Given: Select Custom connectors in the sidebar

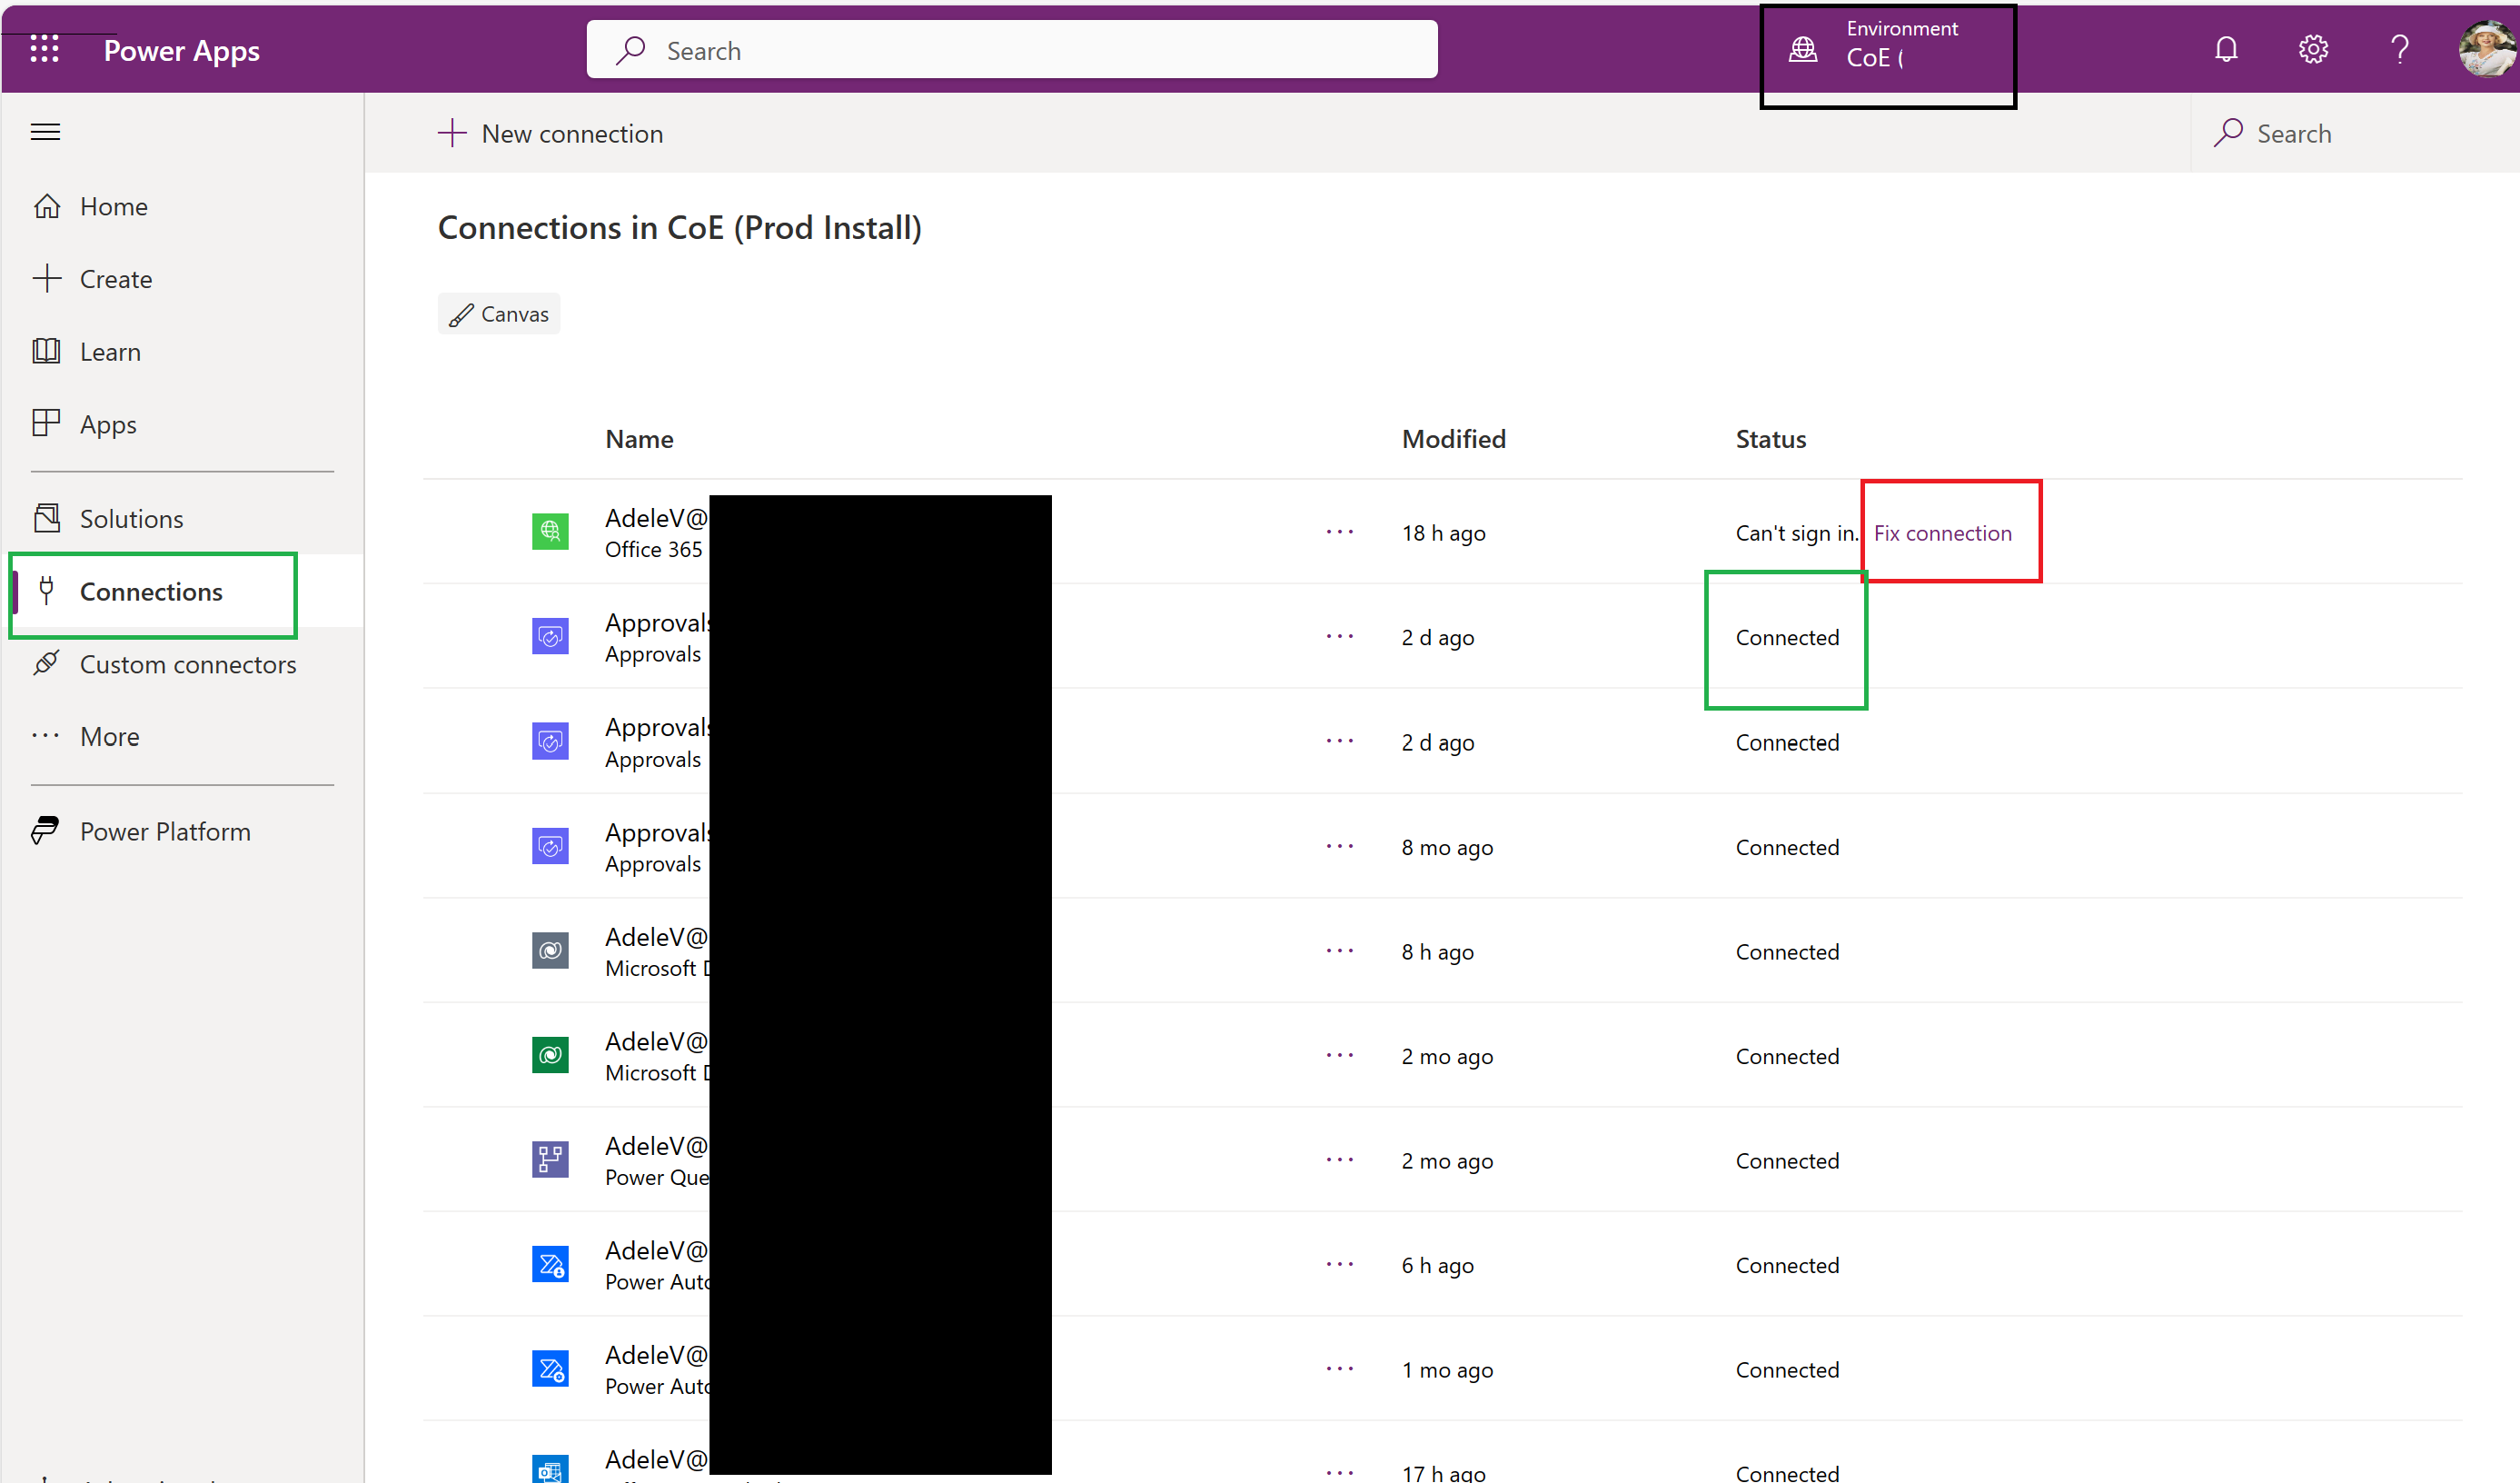Looking at the screenshot, I should click(188, 663).
